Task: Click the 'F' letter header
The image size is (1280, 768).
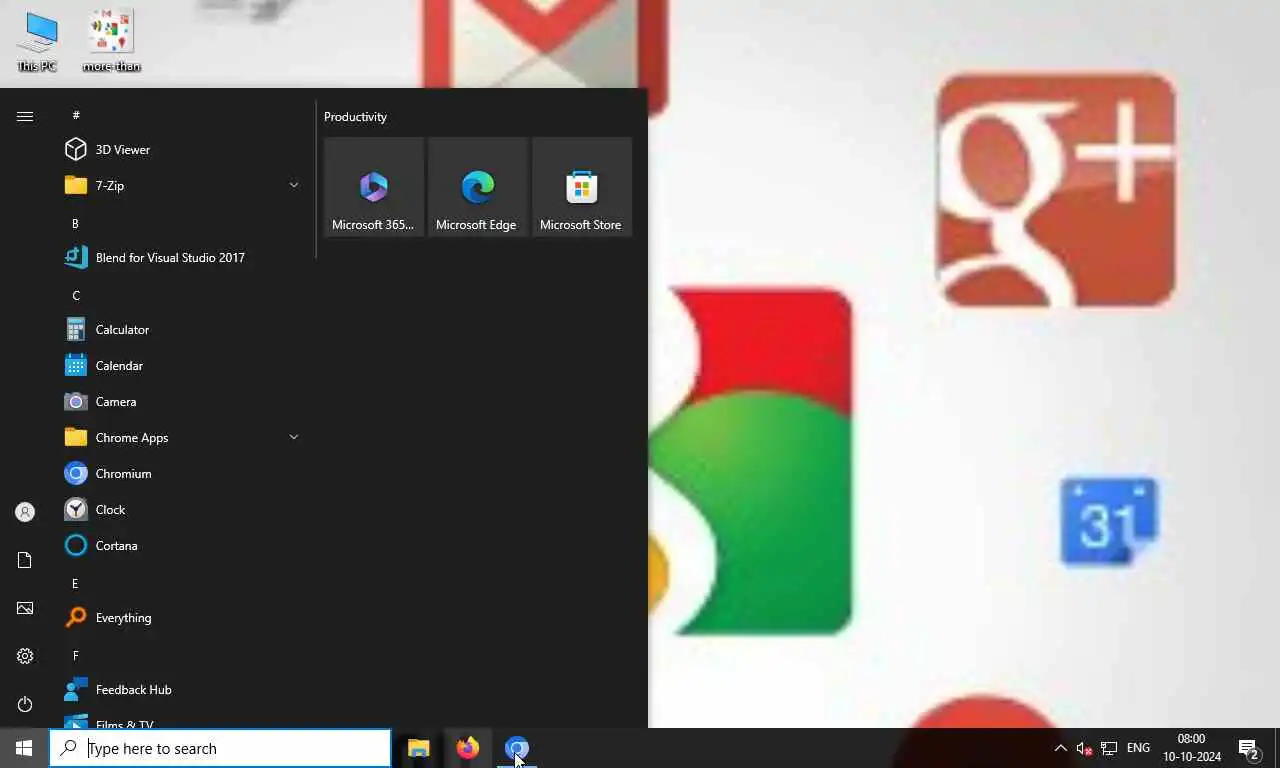Action: coord(75,655)
